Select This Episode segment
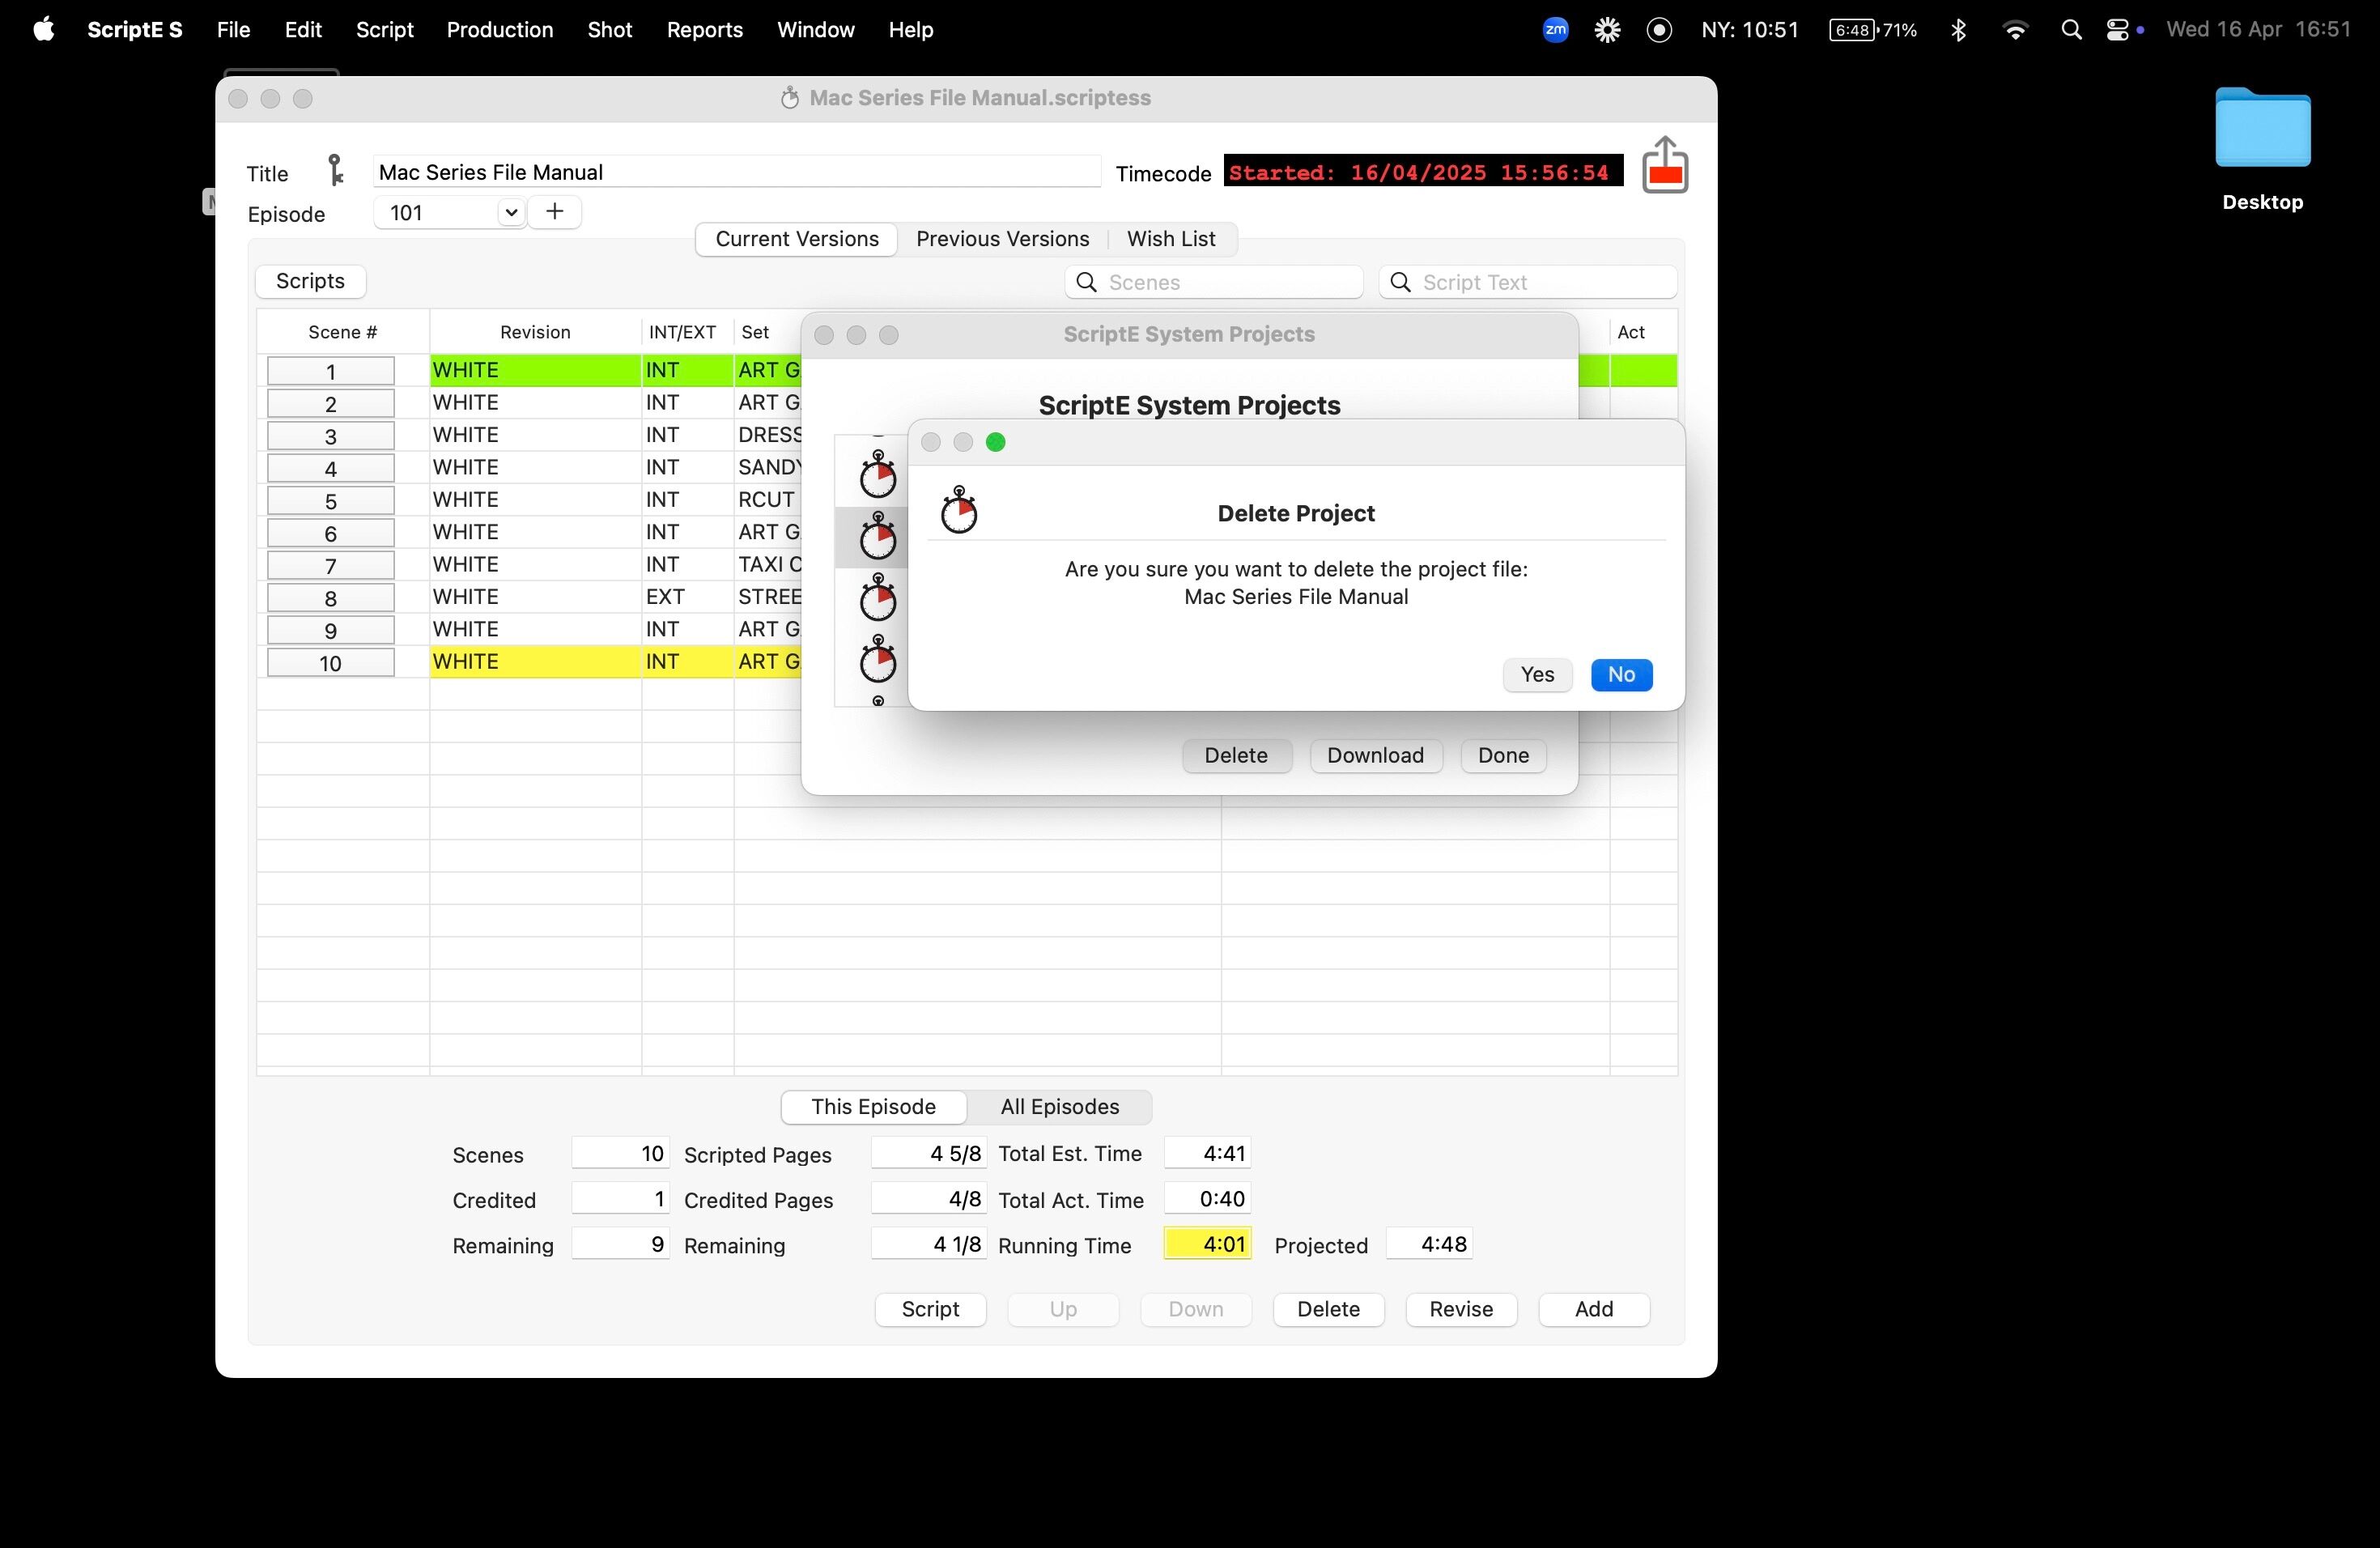2380x1548 pixels. (873, 1106)
